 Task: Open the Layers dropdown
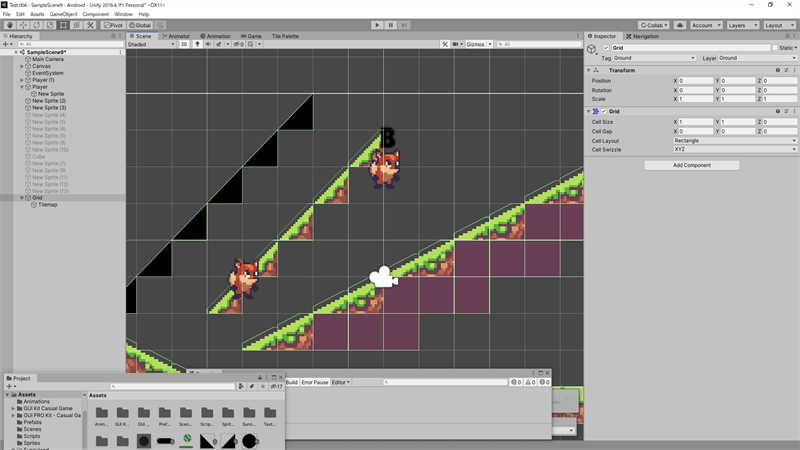[742, 25]
